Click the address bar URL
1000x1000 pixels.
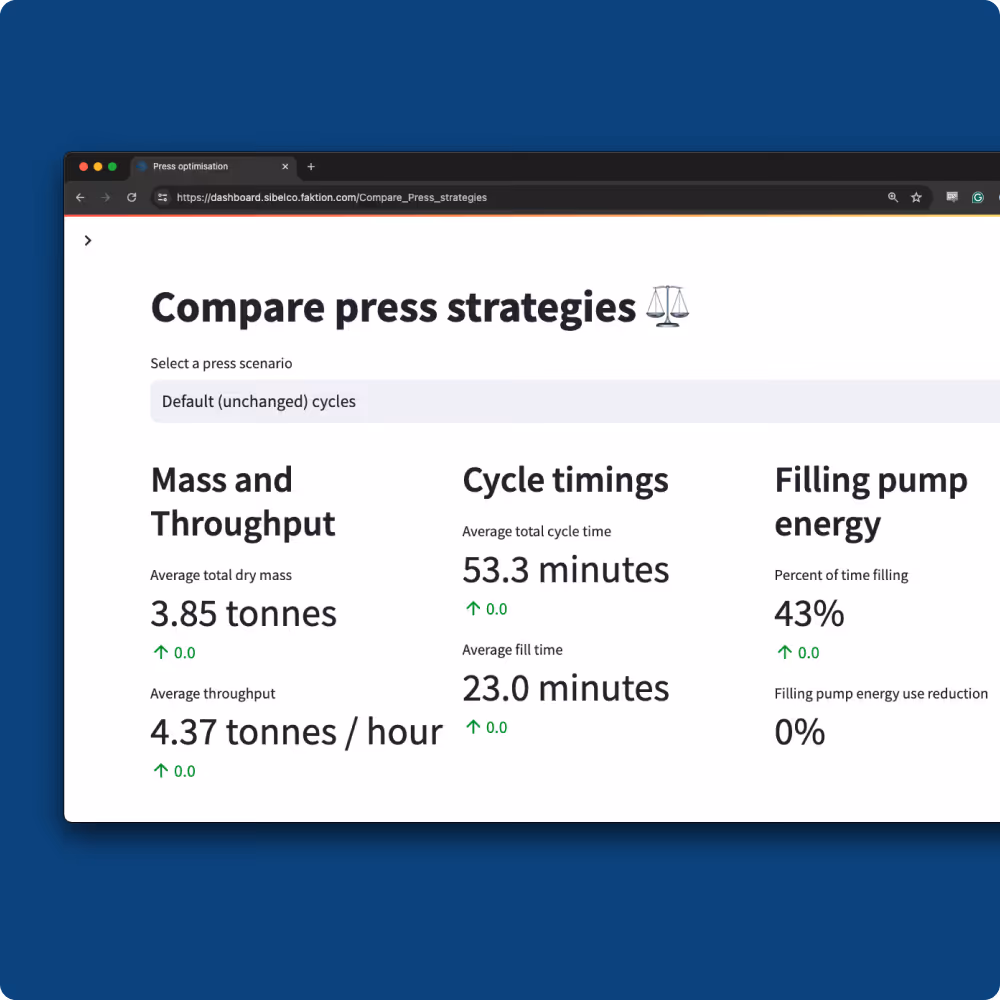(x=332, y=198)
